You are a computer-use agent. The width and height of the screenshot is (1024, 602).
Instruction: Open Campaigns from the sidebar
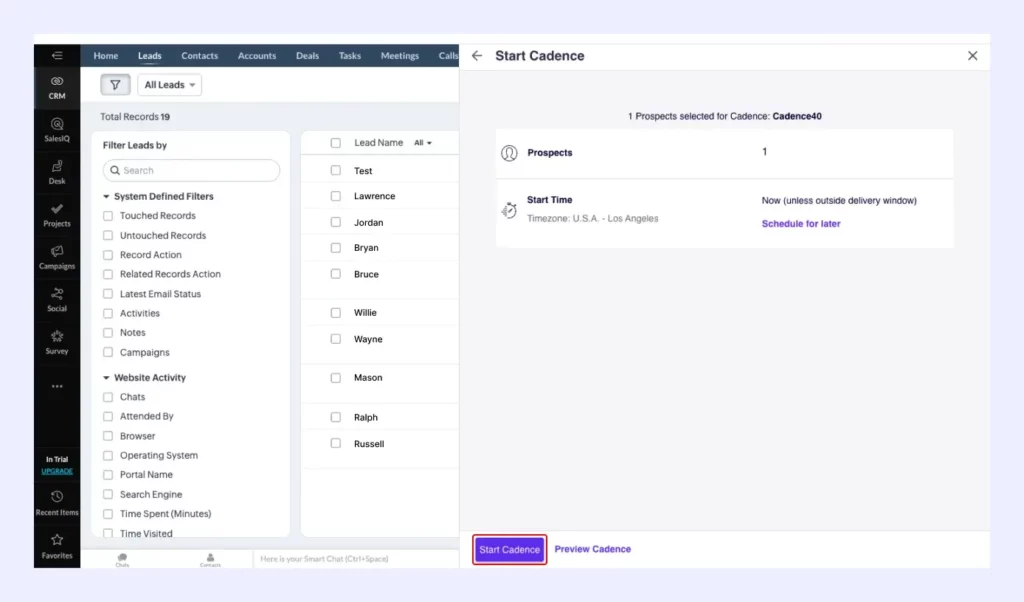[57, 257]
